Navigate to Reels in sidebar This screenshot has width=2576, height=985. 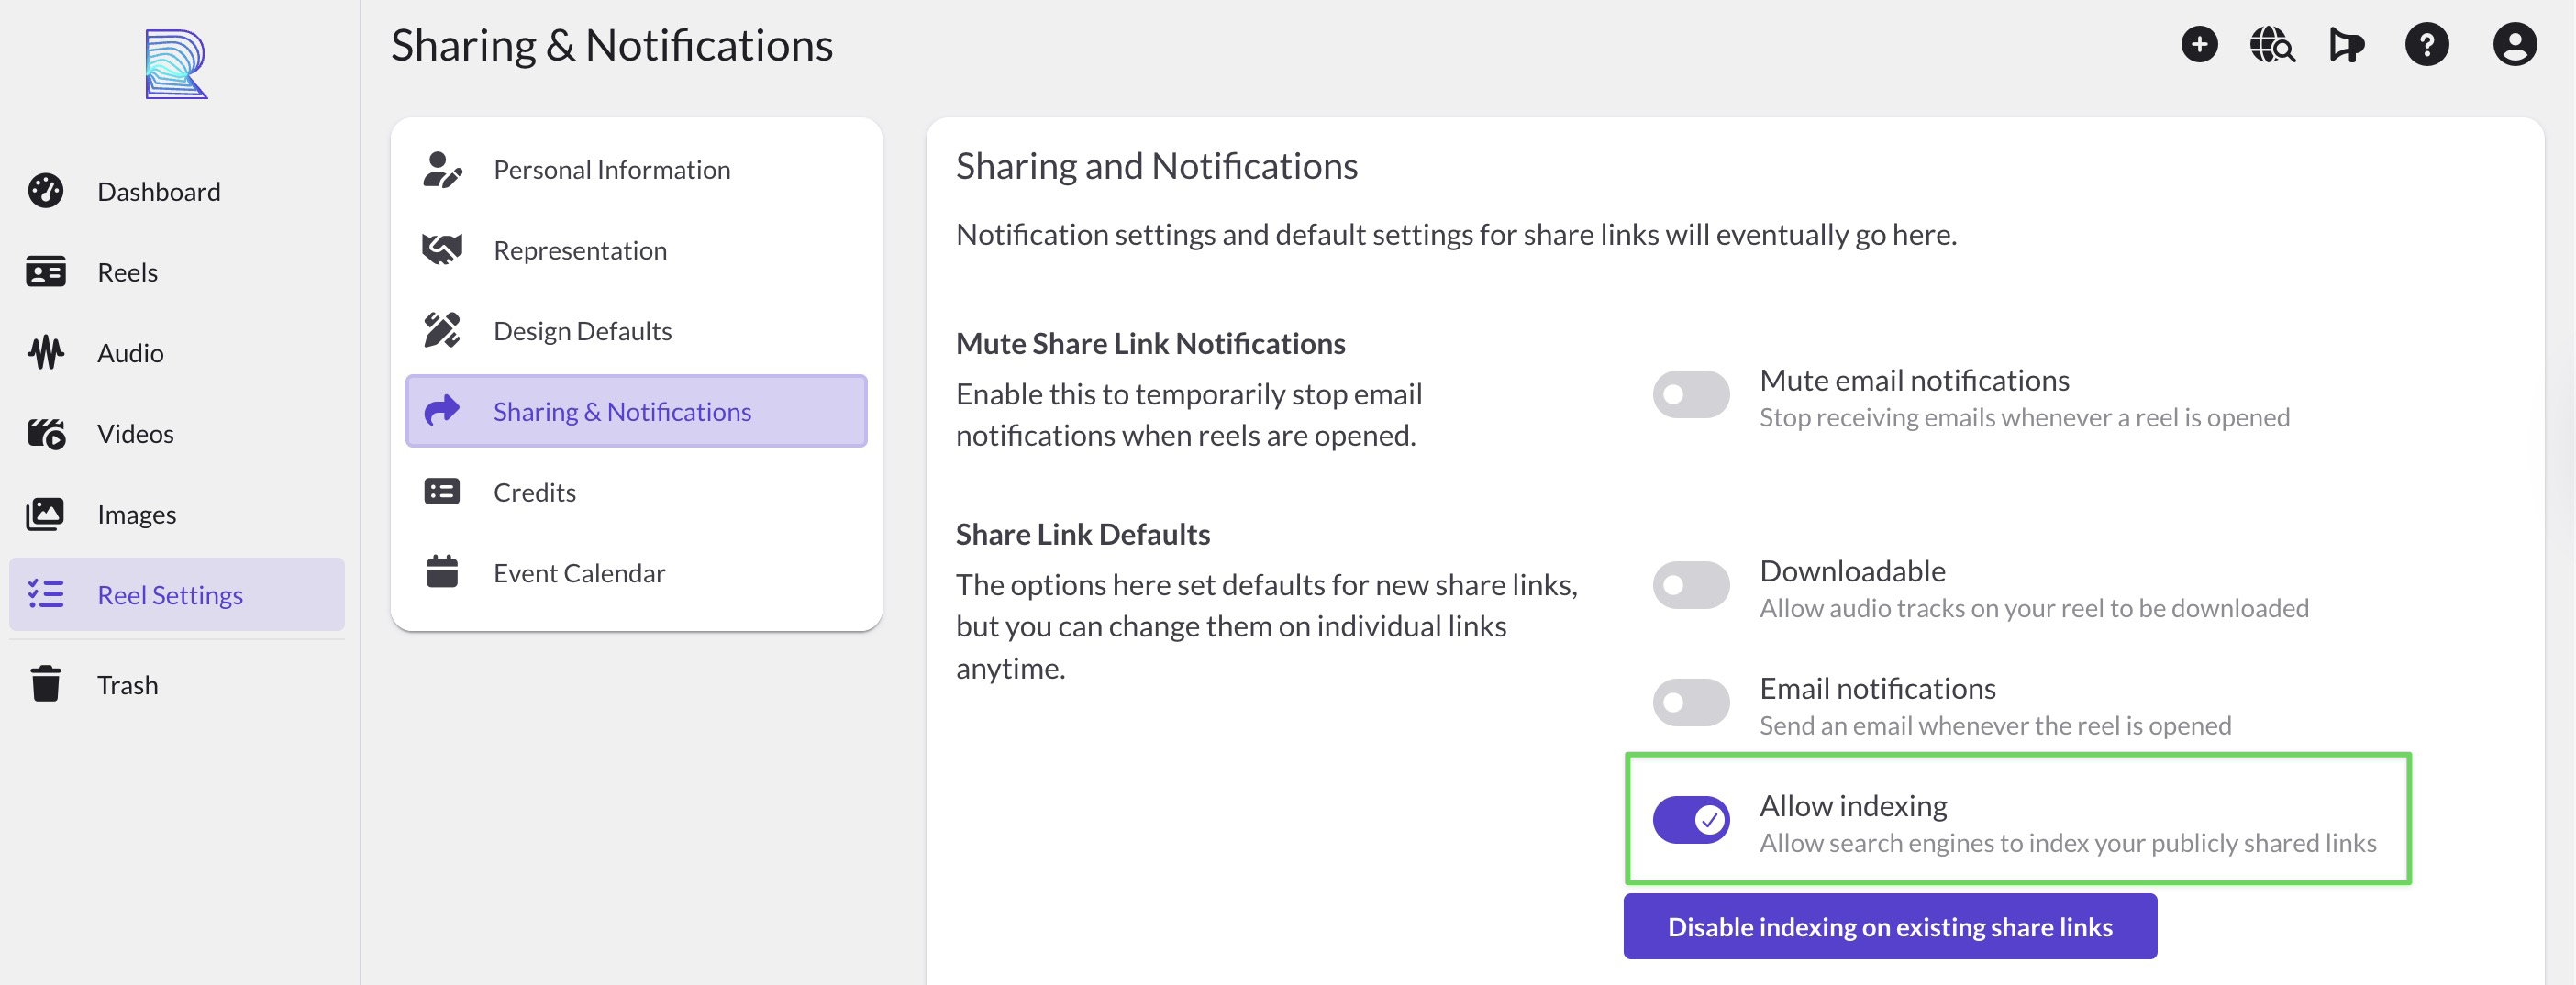coord(127,272)
